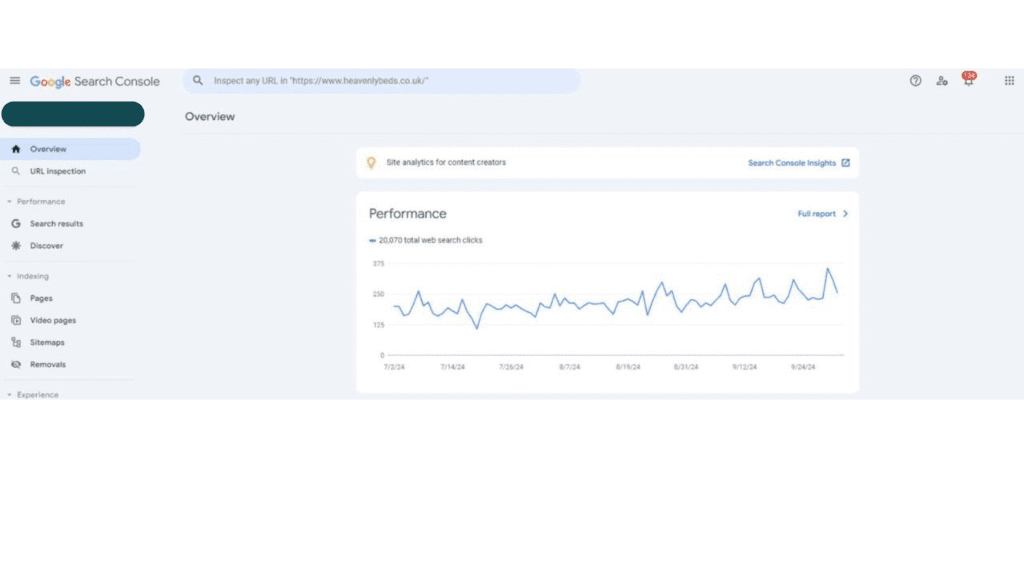Viewport: 1024px width, 563px height.
Task: Open the notifications bell icon
Action: click(968, 81)
